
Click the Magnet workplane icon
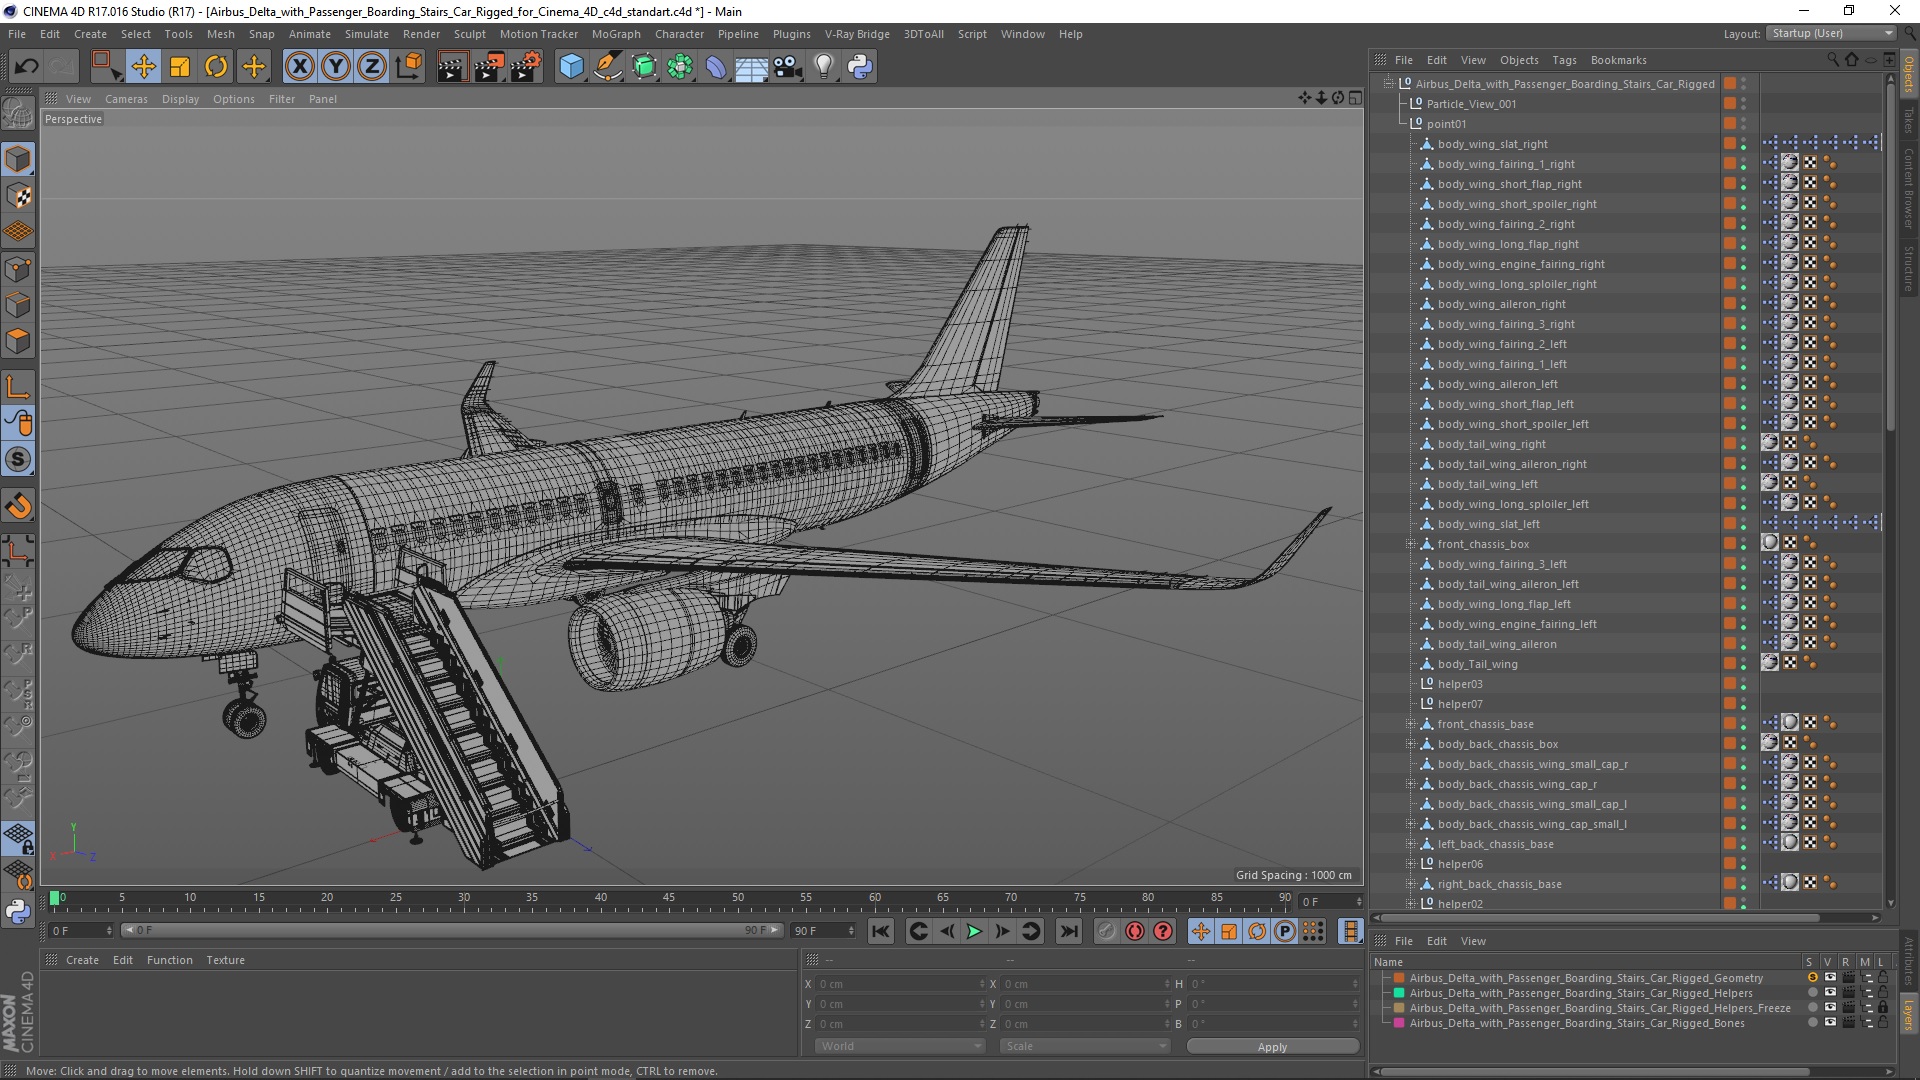(x=18, y=506)
